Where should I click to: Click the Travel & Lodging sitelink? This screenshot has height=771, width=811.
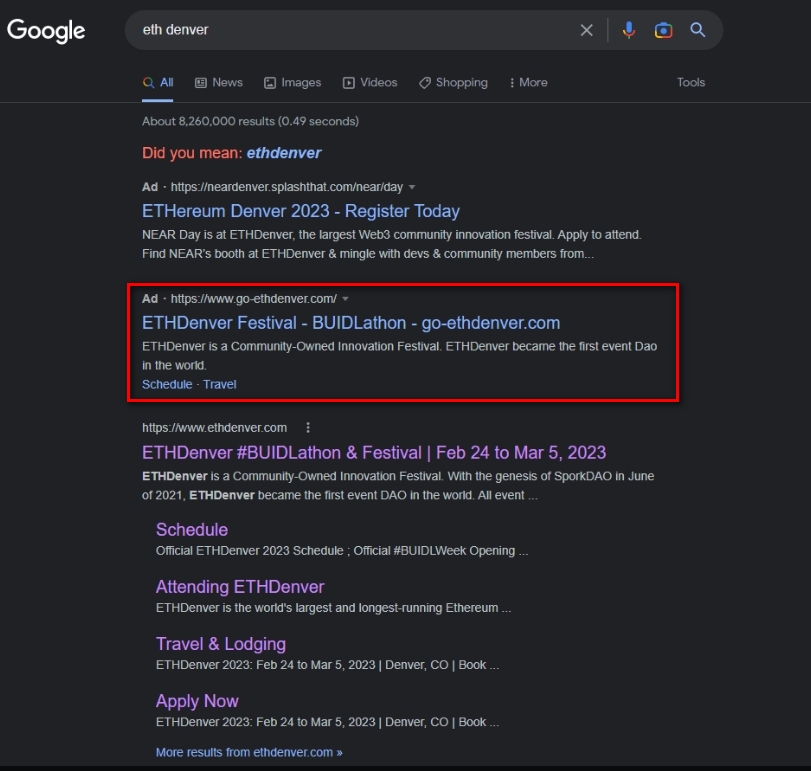(220, 644)
